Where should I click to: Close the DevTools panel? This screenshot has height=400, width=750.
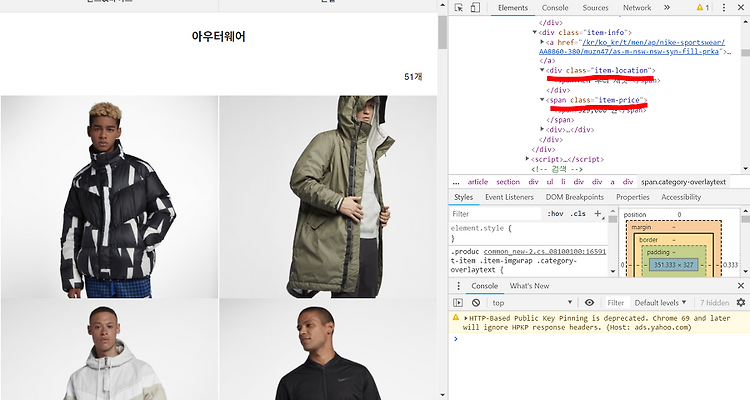[740, 8]
